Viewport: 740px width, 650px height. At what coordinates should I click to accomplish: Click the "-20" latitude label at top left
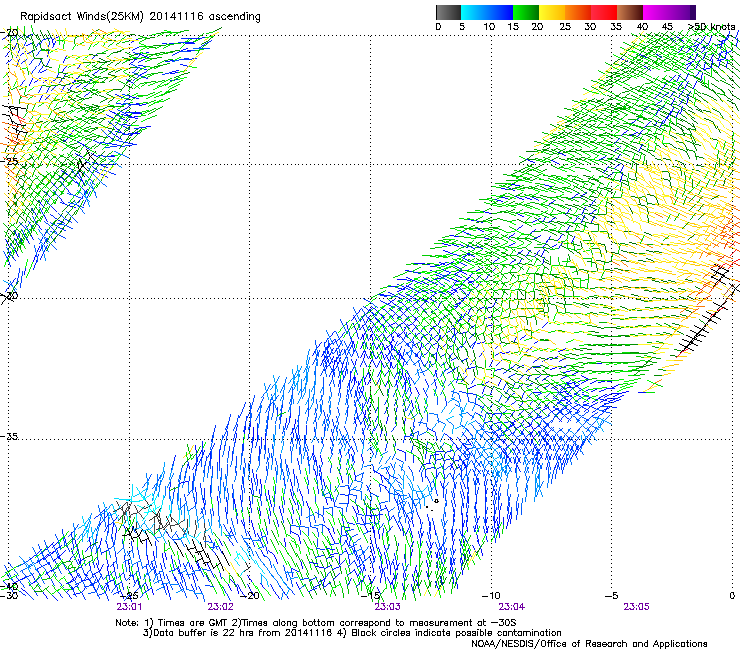point(9,33)
